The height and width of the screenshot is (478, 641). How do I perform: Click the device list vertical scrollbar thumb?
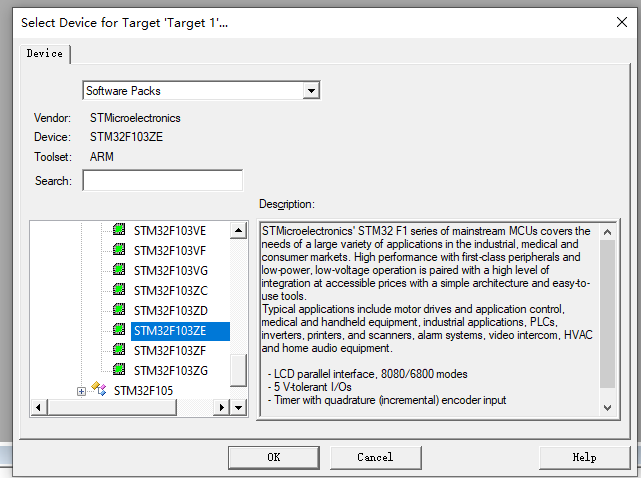click(x=238, y=370)
